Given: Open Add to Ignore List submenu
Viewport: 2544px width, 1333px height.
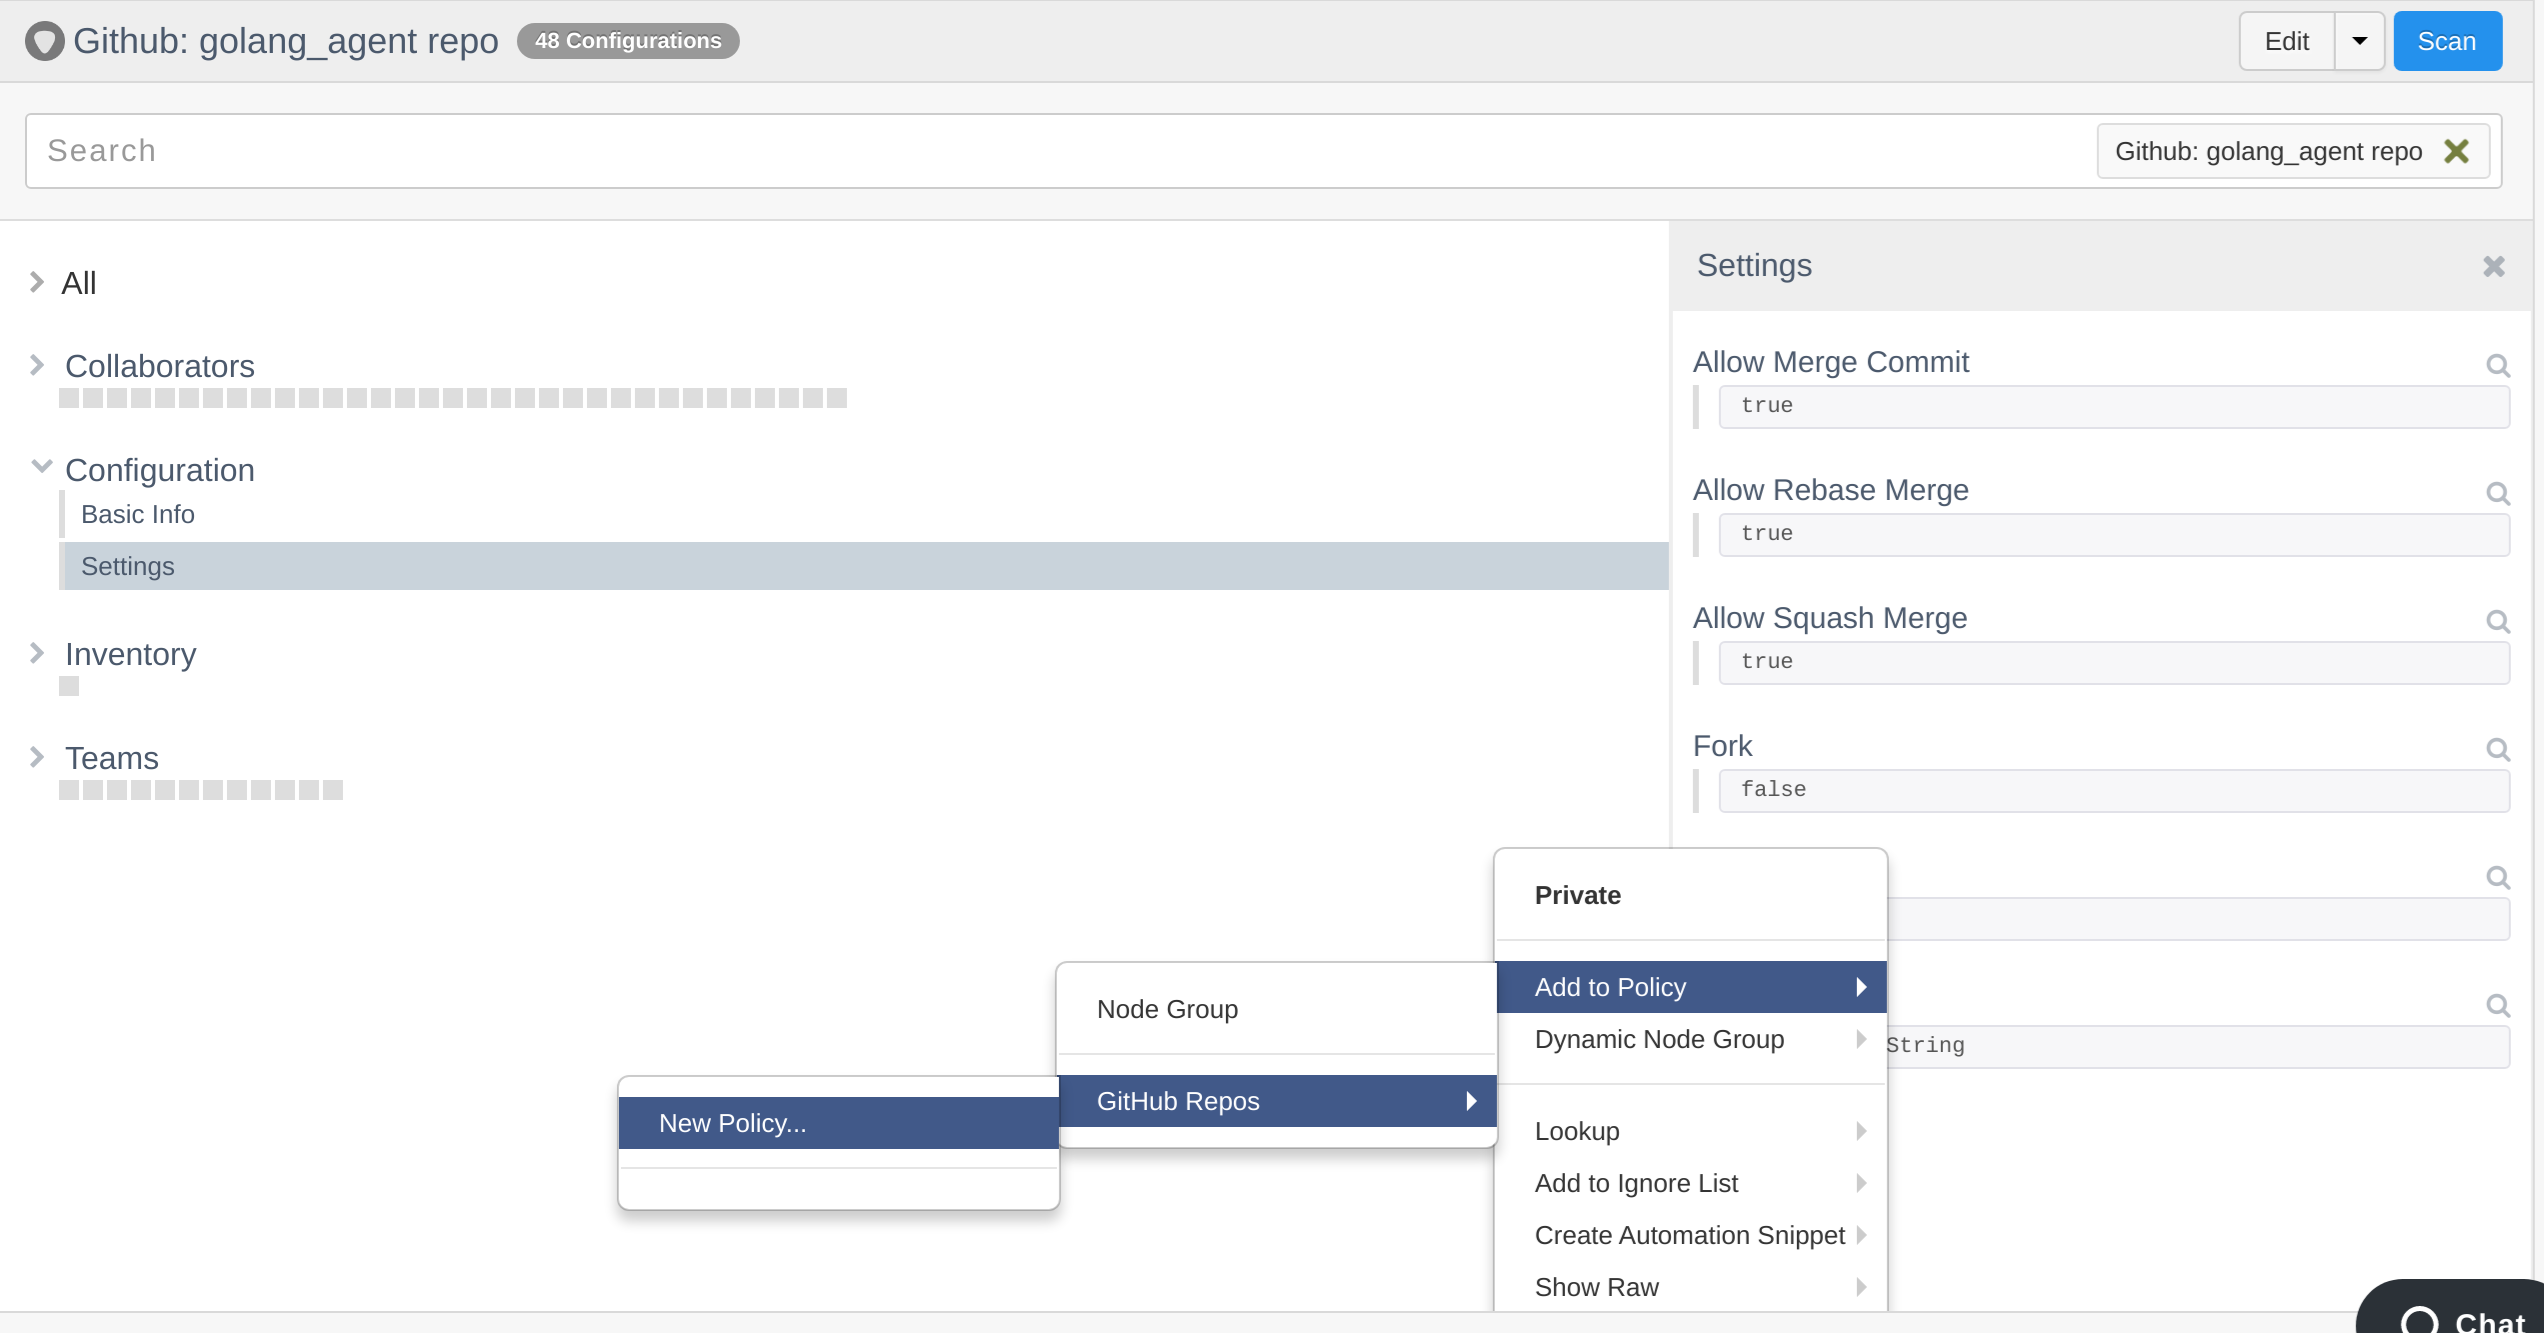Looking at the screenshot, I should [x=1691, y=1183].
